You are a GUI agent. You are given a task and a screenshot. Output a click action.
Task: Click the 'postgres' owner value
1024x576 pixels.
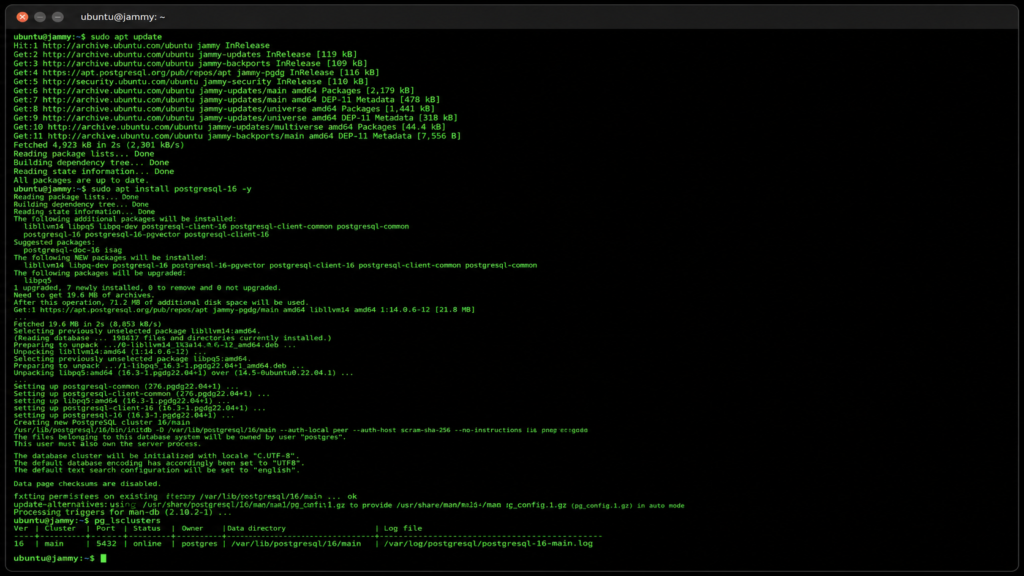(199, 543)
